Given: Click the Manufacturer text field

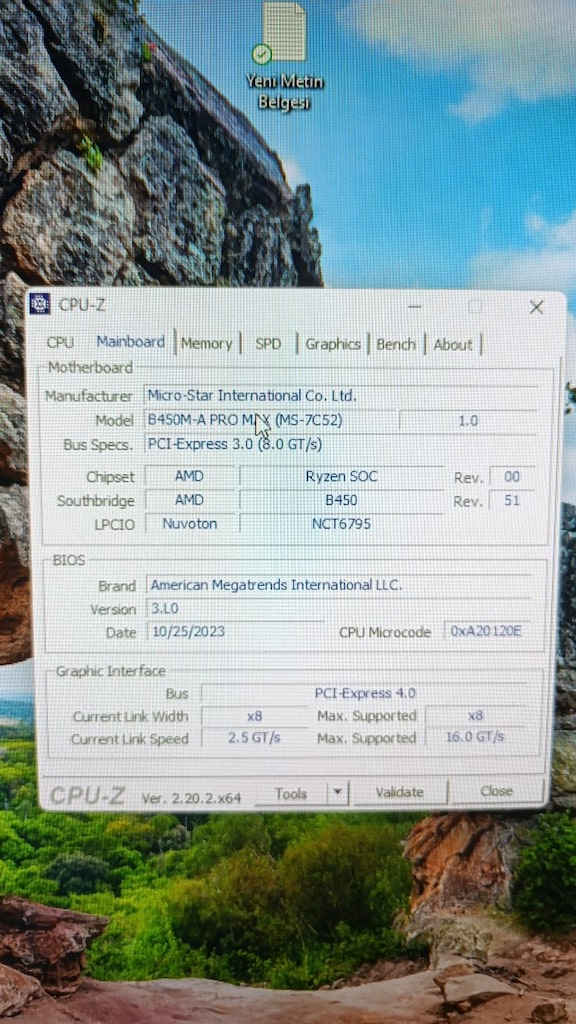Looking at the screenshot, I should (340, 395).
